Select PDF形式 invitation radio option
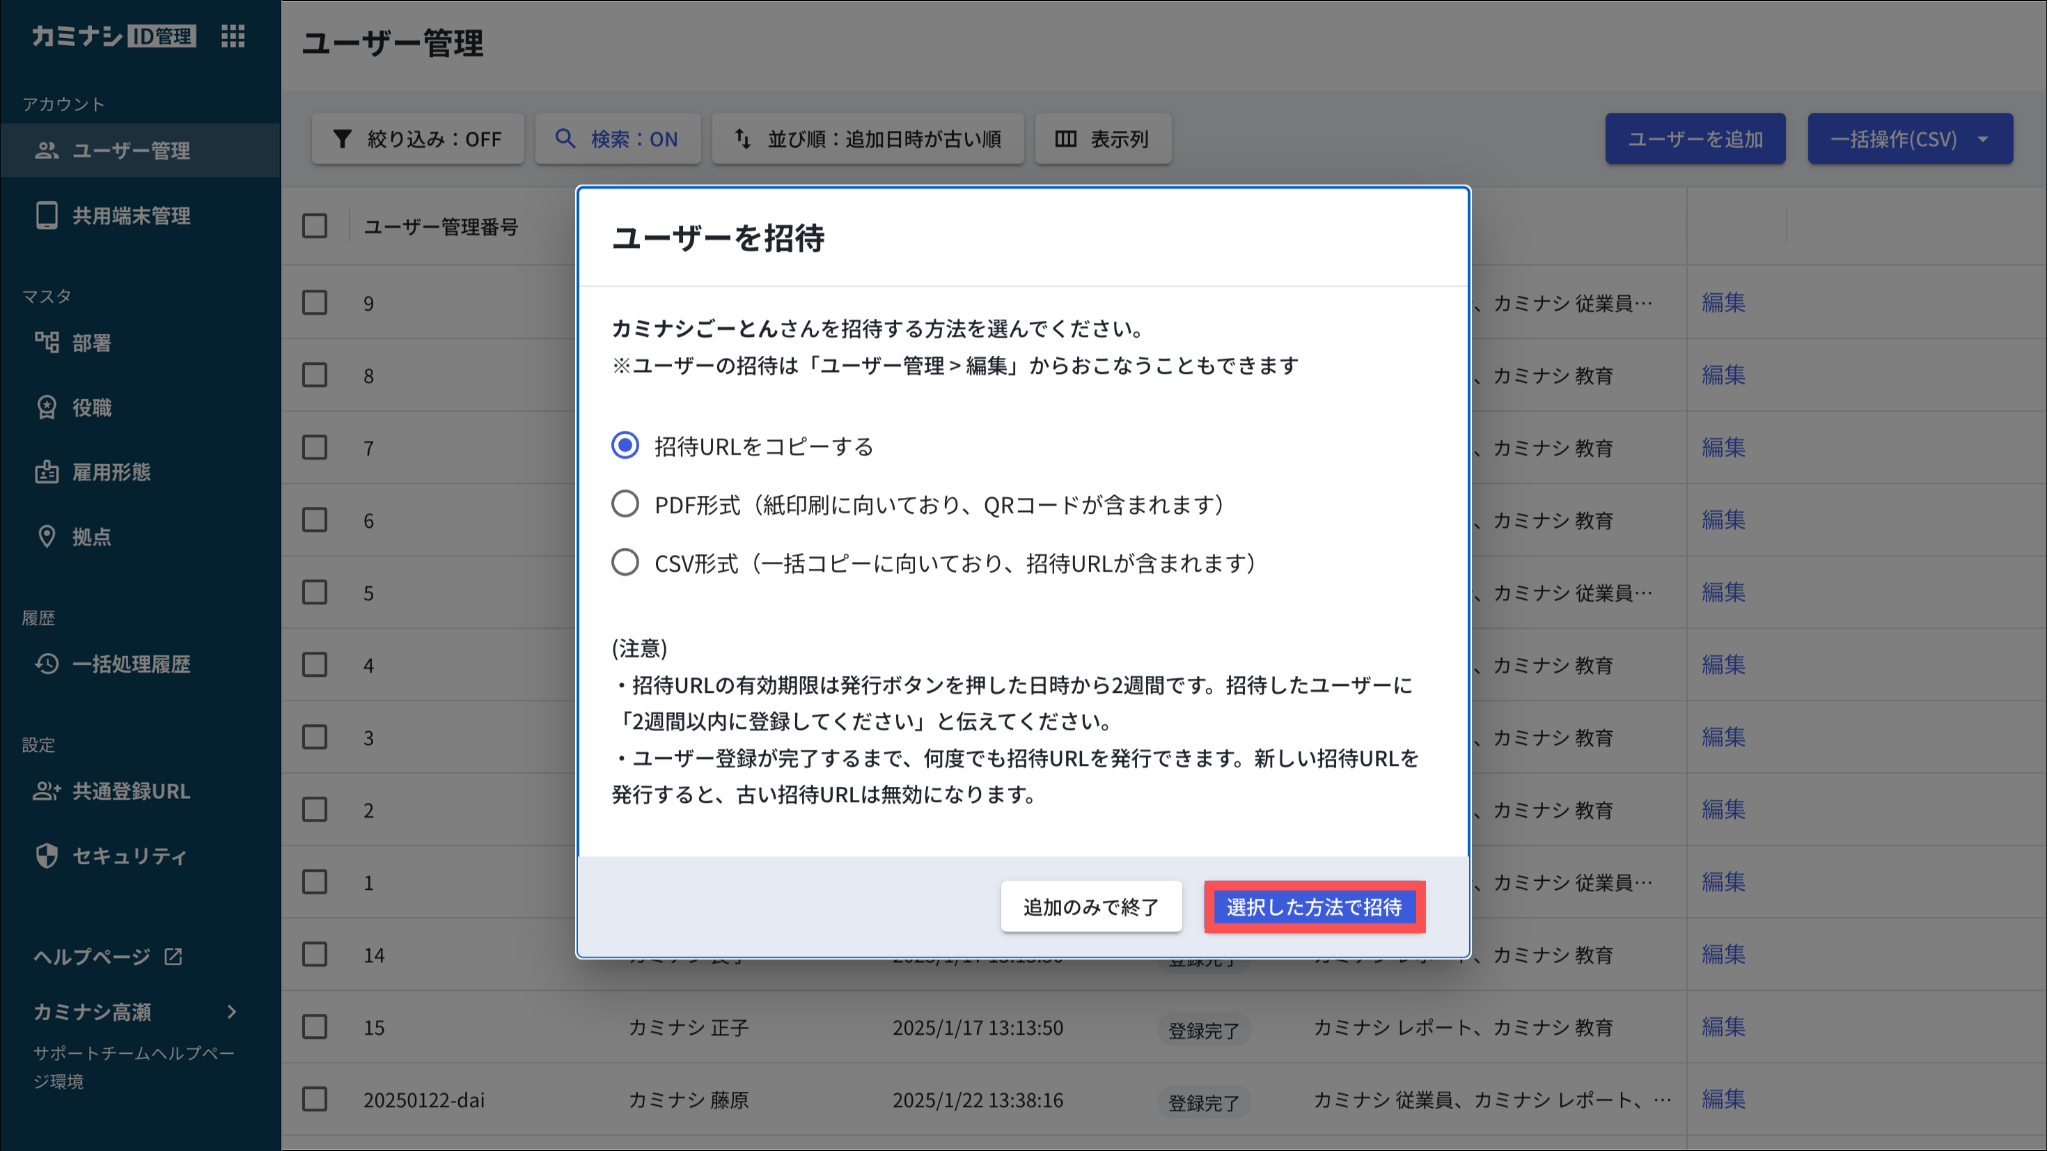Image resolution: width=2048 pixels, height=1151 pixels. pos(625,504)
